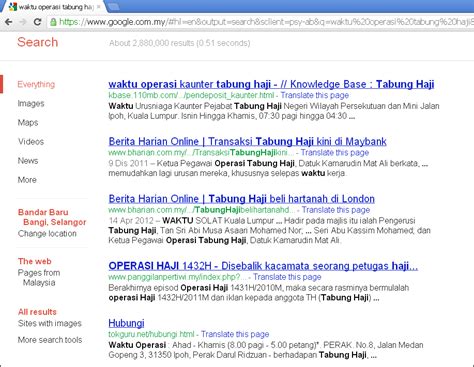Open 'waktu operasi kaunter tabung haji' Knowledge Base result

(x=271, y=84)
